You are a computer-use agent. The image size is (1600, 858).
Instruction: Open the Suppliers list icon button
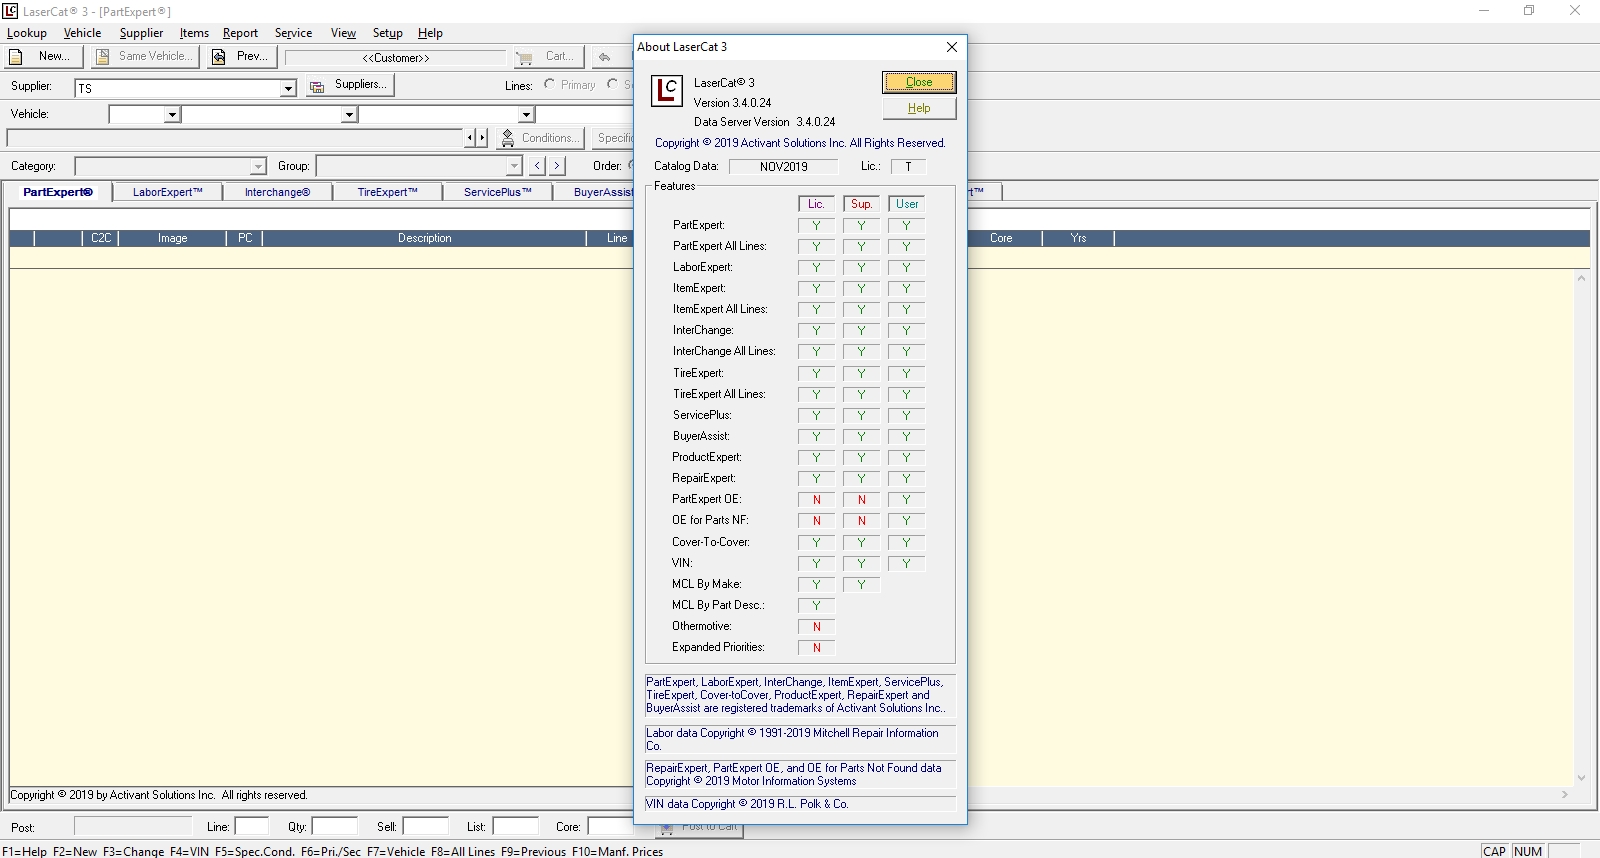[317, 87]
